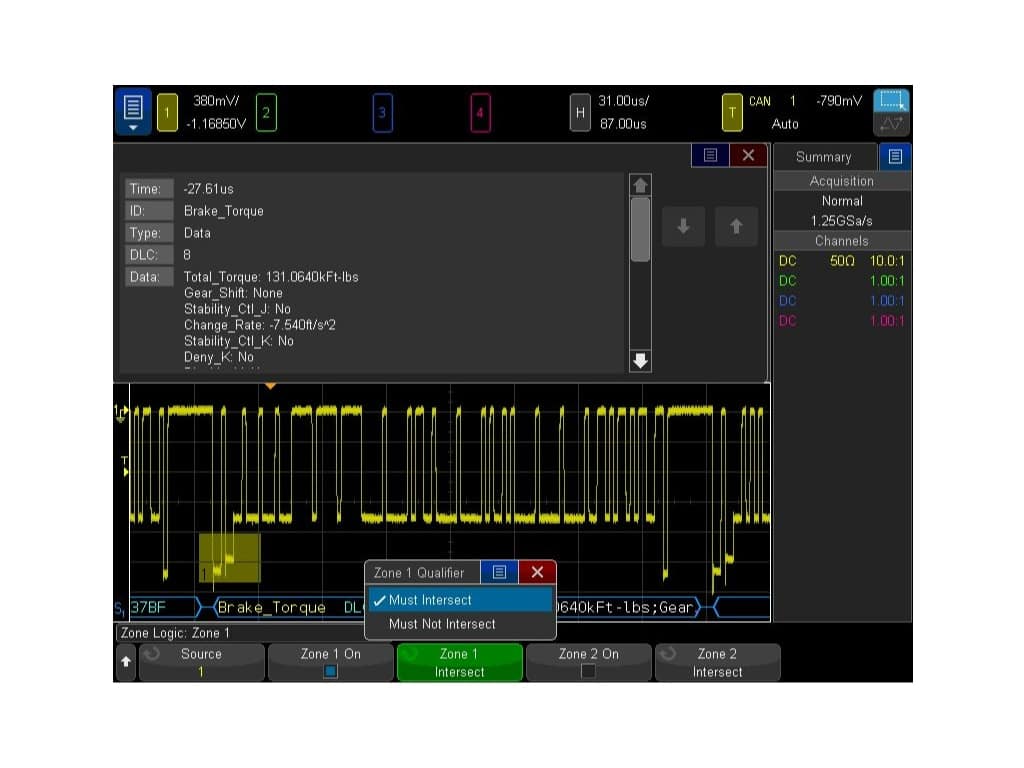Go to the next decoded packet arrow
Viewport: 1024px width, 768px height.
tap(683, 226)
